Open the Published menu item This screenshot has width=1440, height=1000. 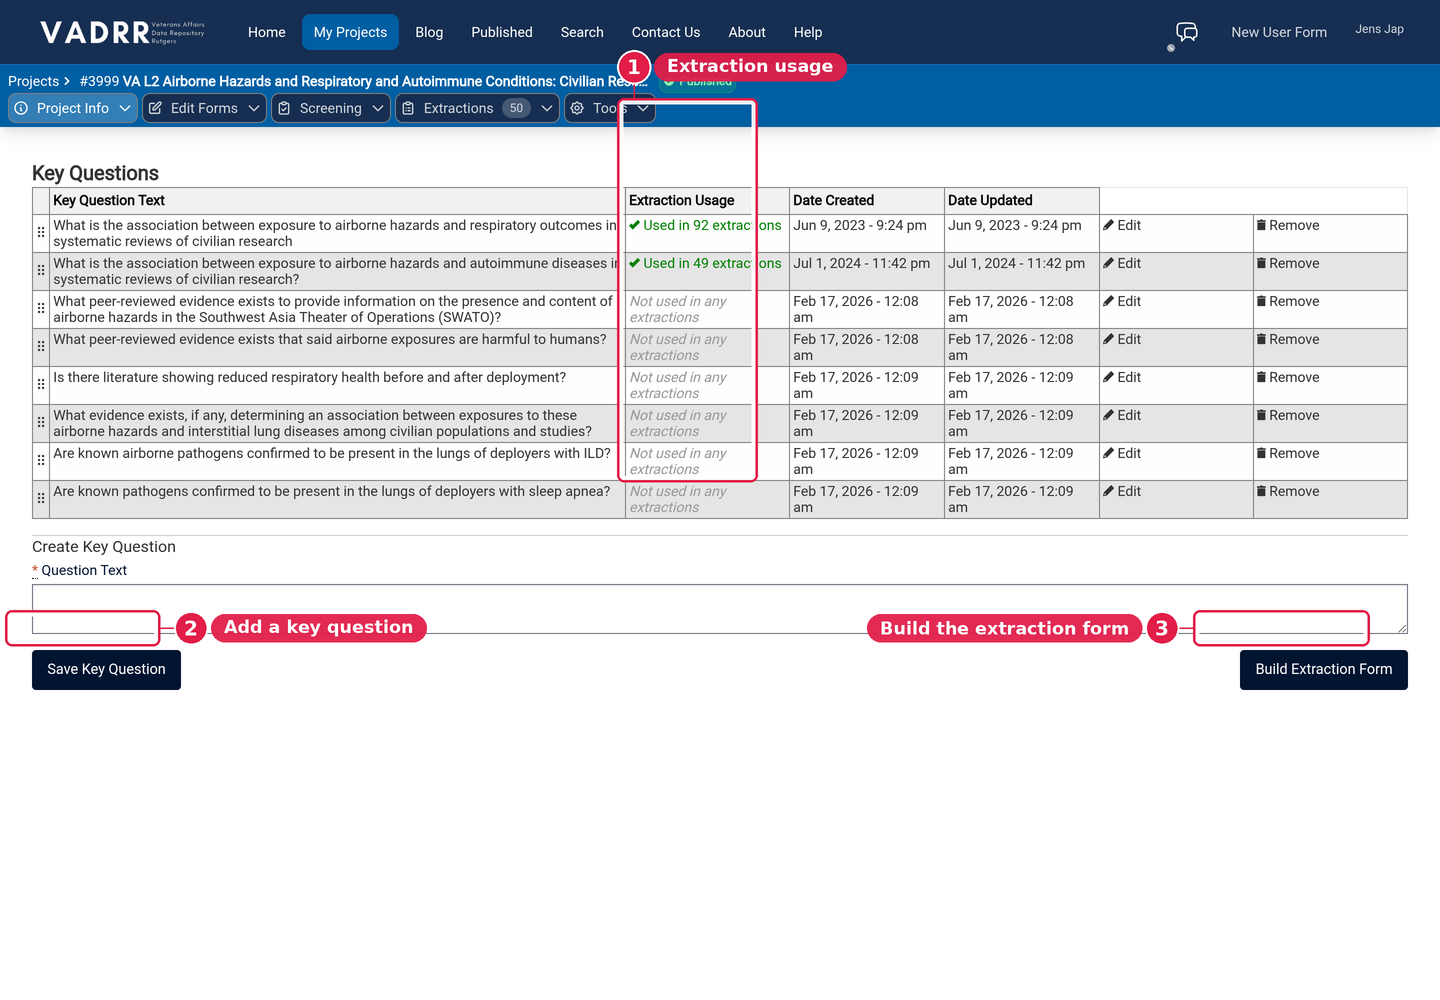[x=502, y=32]
